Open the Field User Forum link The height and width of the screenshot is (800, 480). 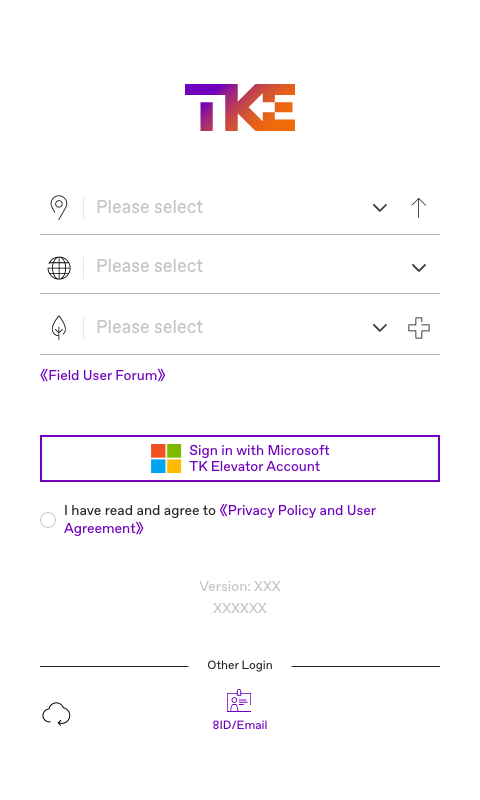pos(103,376)
